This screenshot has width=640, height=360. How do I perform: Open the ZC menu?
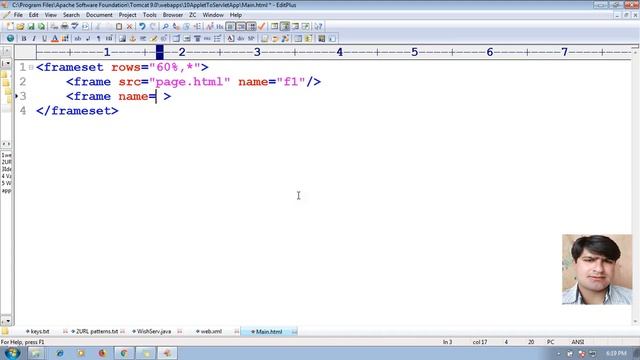[193, 15]
